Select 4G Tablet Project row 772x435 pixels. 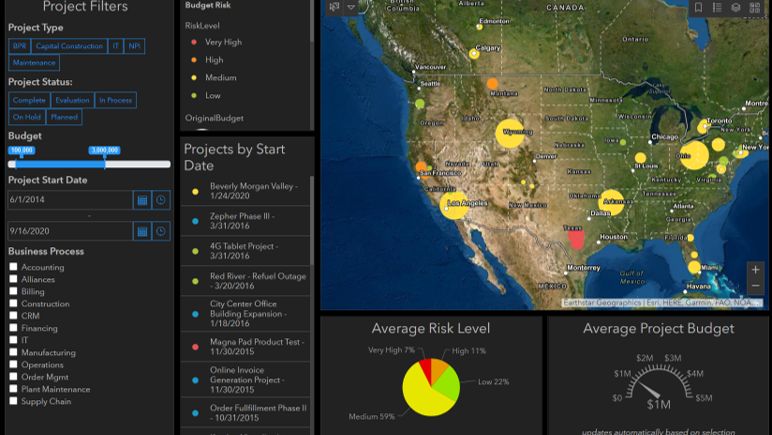tap(245, 251)
